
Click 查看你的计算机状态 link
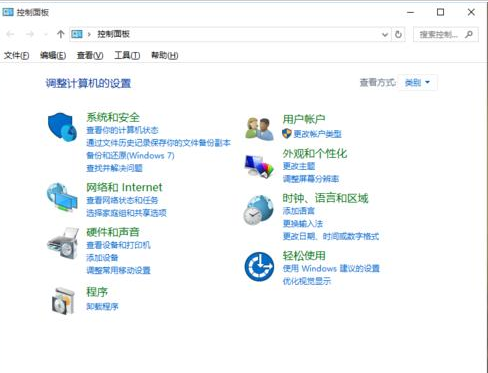coord(122,130)
